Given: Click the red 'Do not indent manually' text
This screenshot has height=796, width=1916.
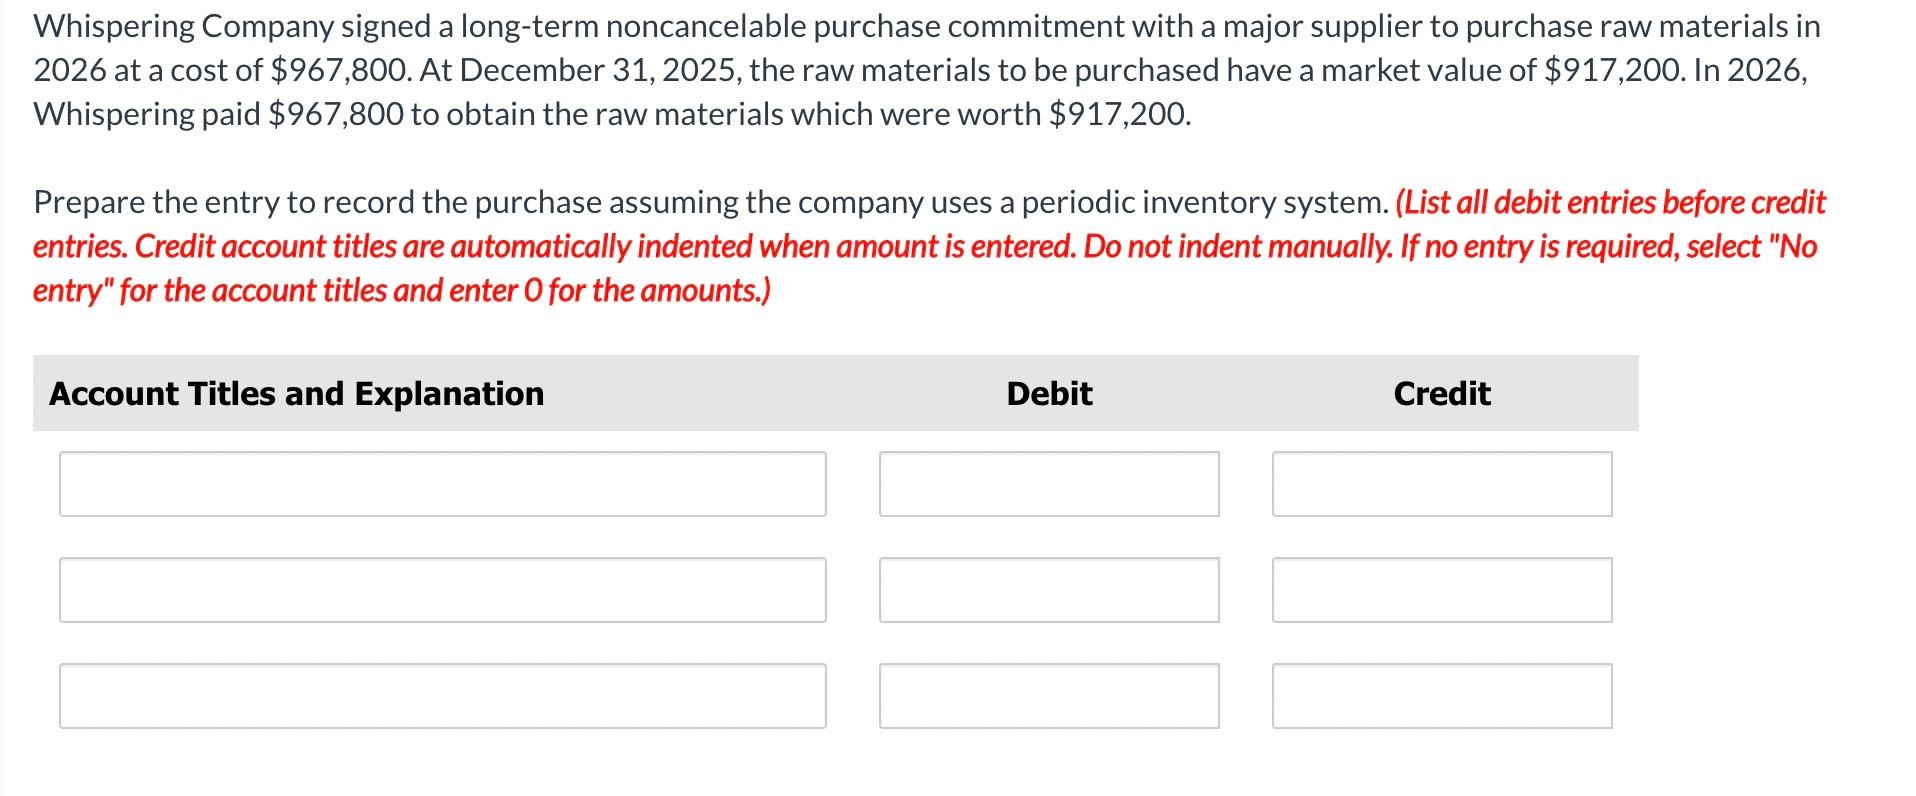Looking at the screenshot, I should [1238, 247].
